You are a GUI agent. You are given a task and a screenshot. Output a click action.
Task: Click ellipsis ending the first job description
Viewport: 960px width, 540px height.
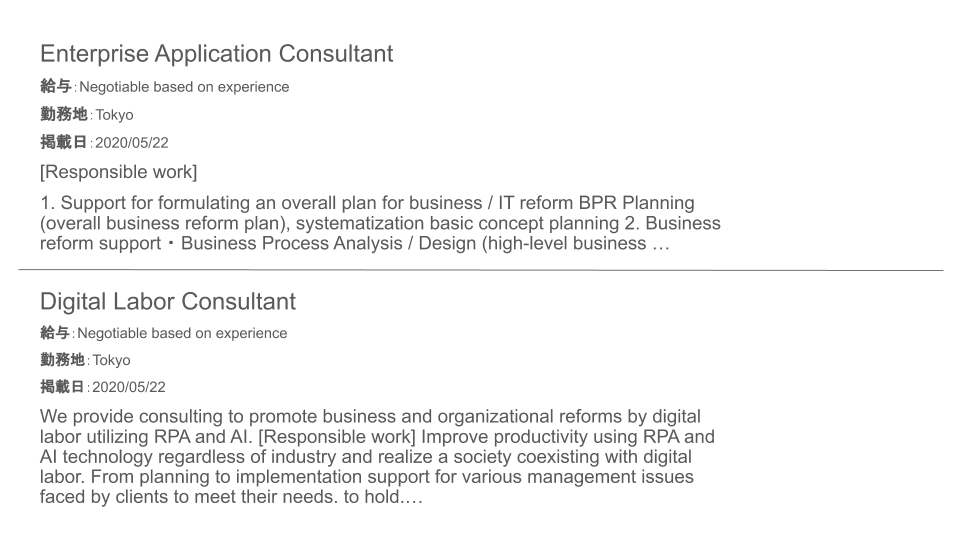click(661, 244)
